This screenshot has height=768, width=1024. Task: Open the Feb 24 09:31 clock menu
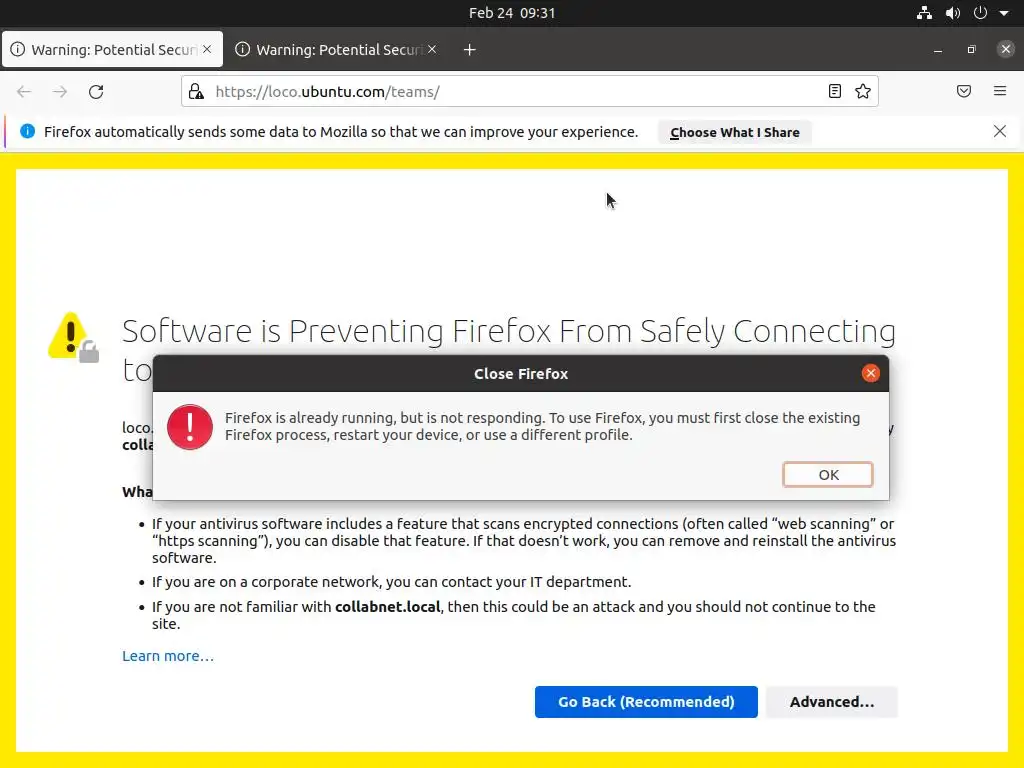[x=512, y=13]
